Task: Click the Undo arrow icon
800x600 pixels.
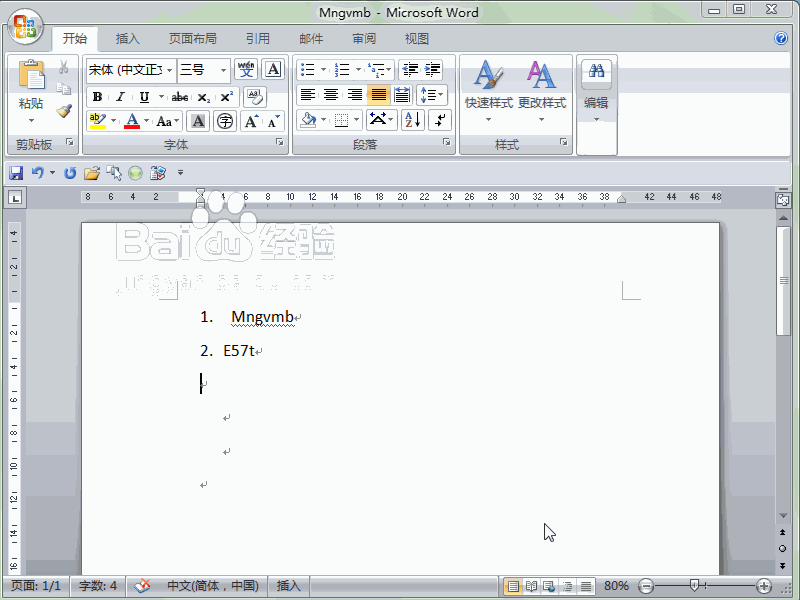Action: point(38,173)
